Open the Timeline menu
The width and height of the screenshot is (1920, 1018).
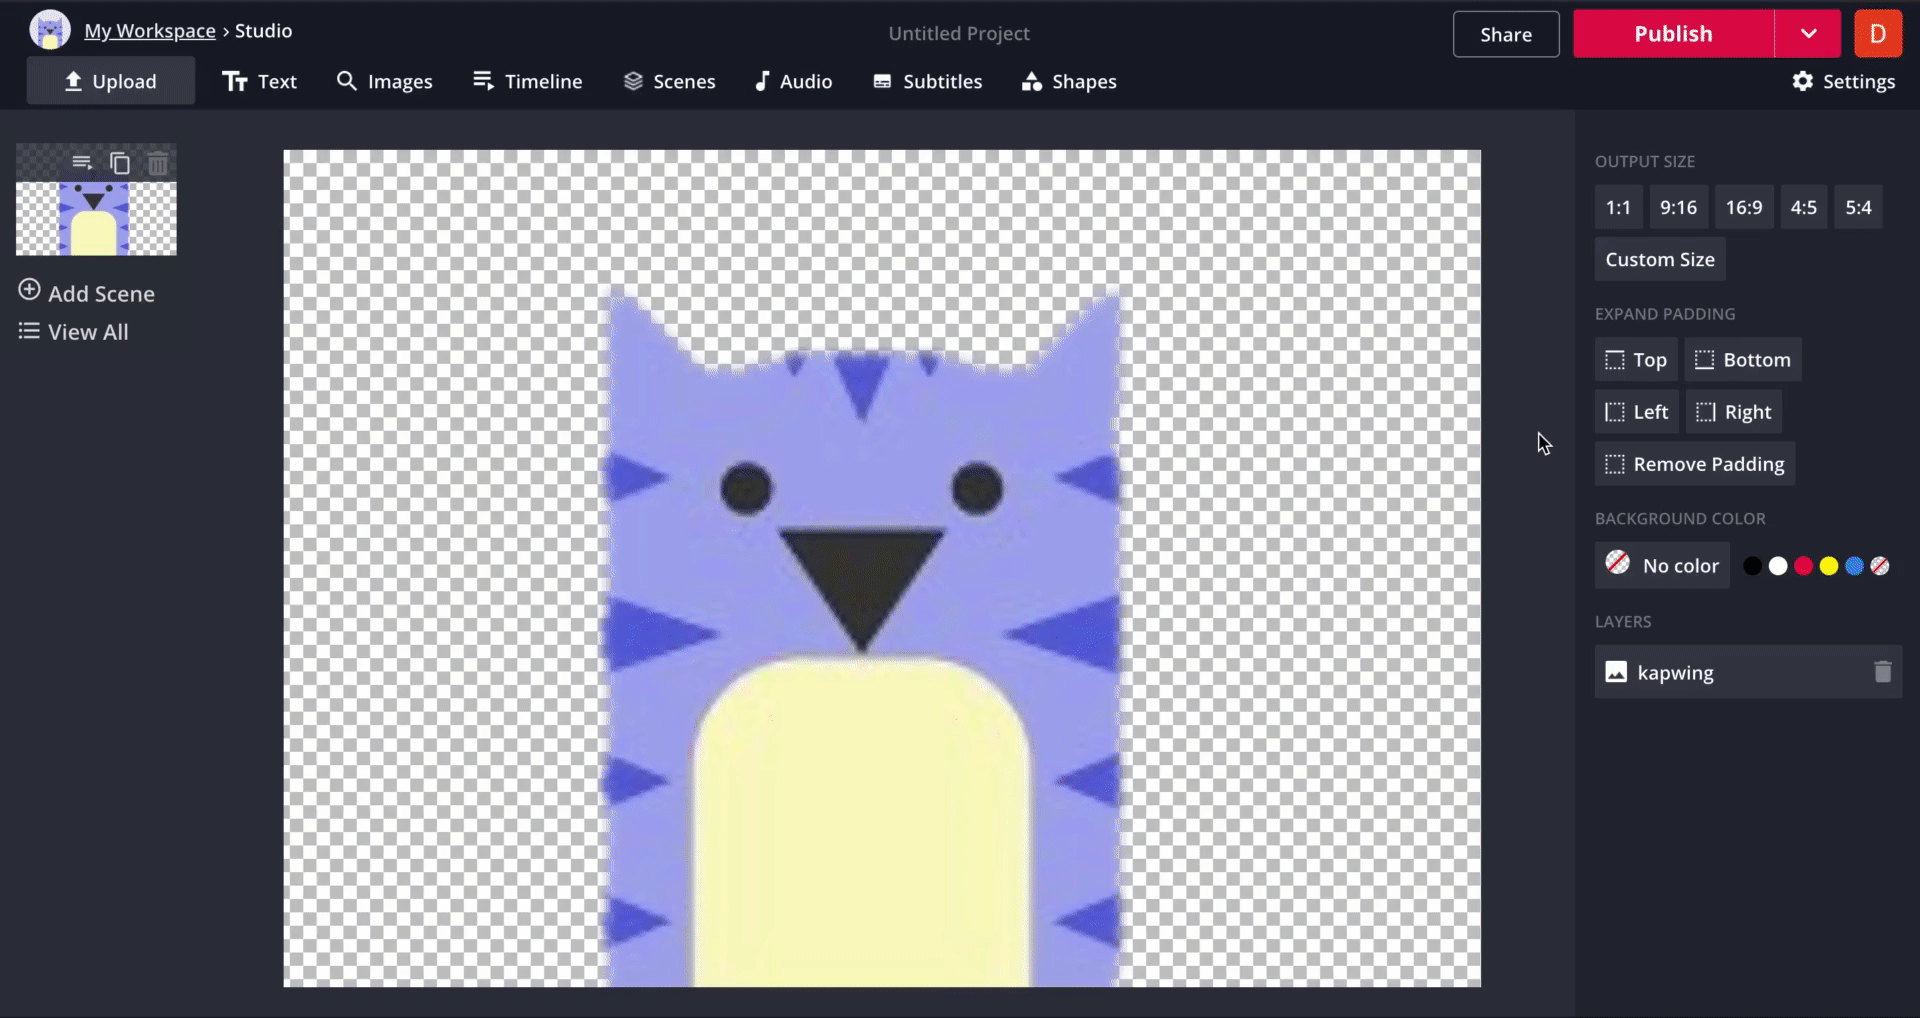click(x=527, y=82)
